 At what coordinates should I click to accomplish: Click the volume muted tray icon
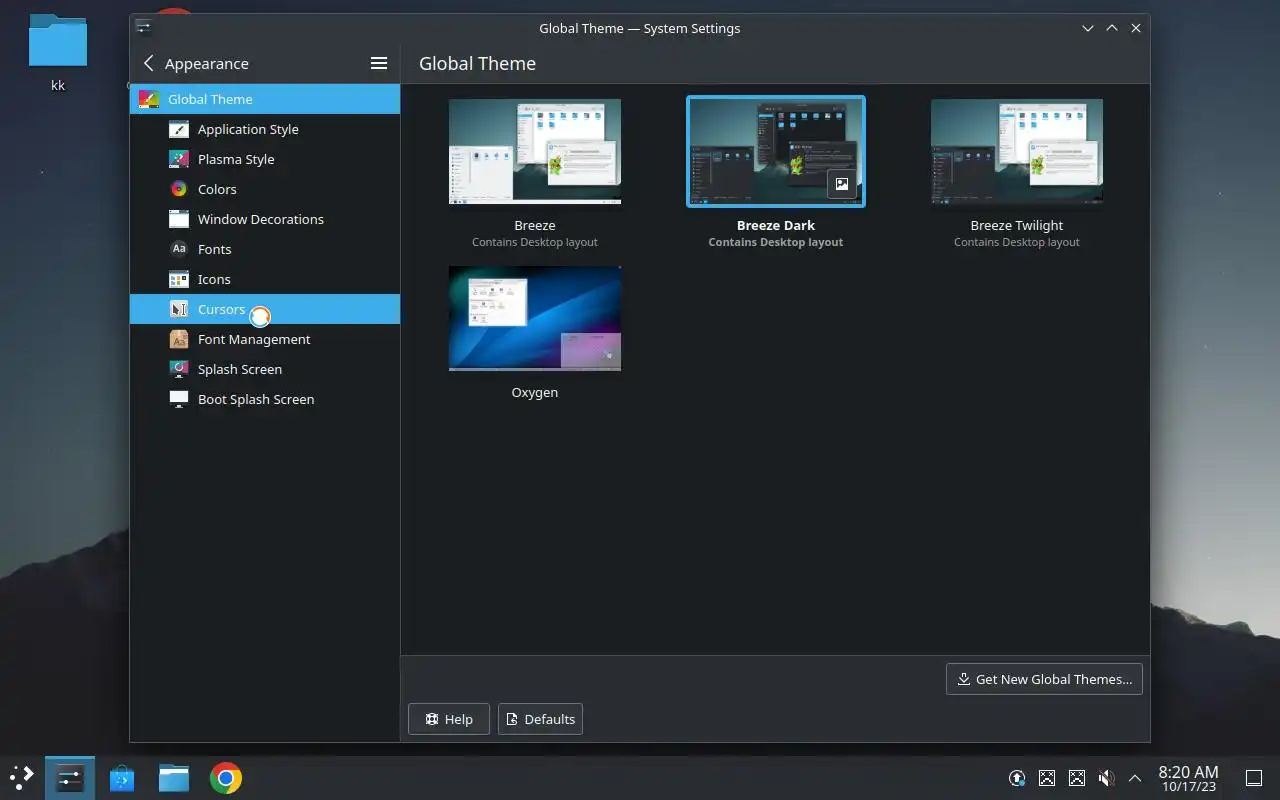1106,778
